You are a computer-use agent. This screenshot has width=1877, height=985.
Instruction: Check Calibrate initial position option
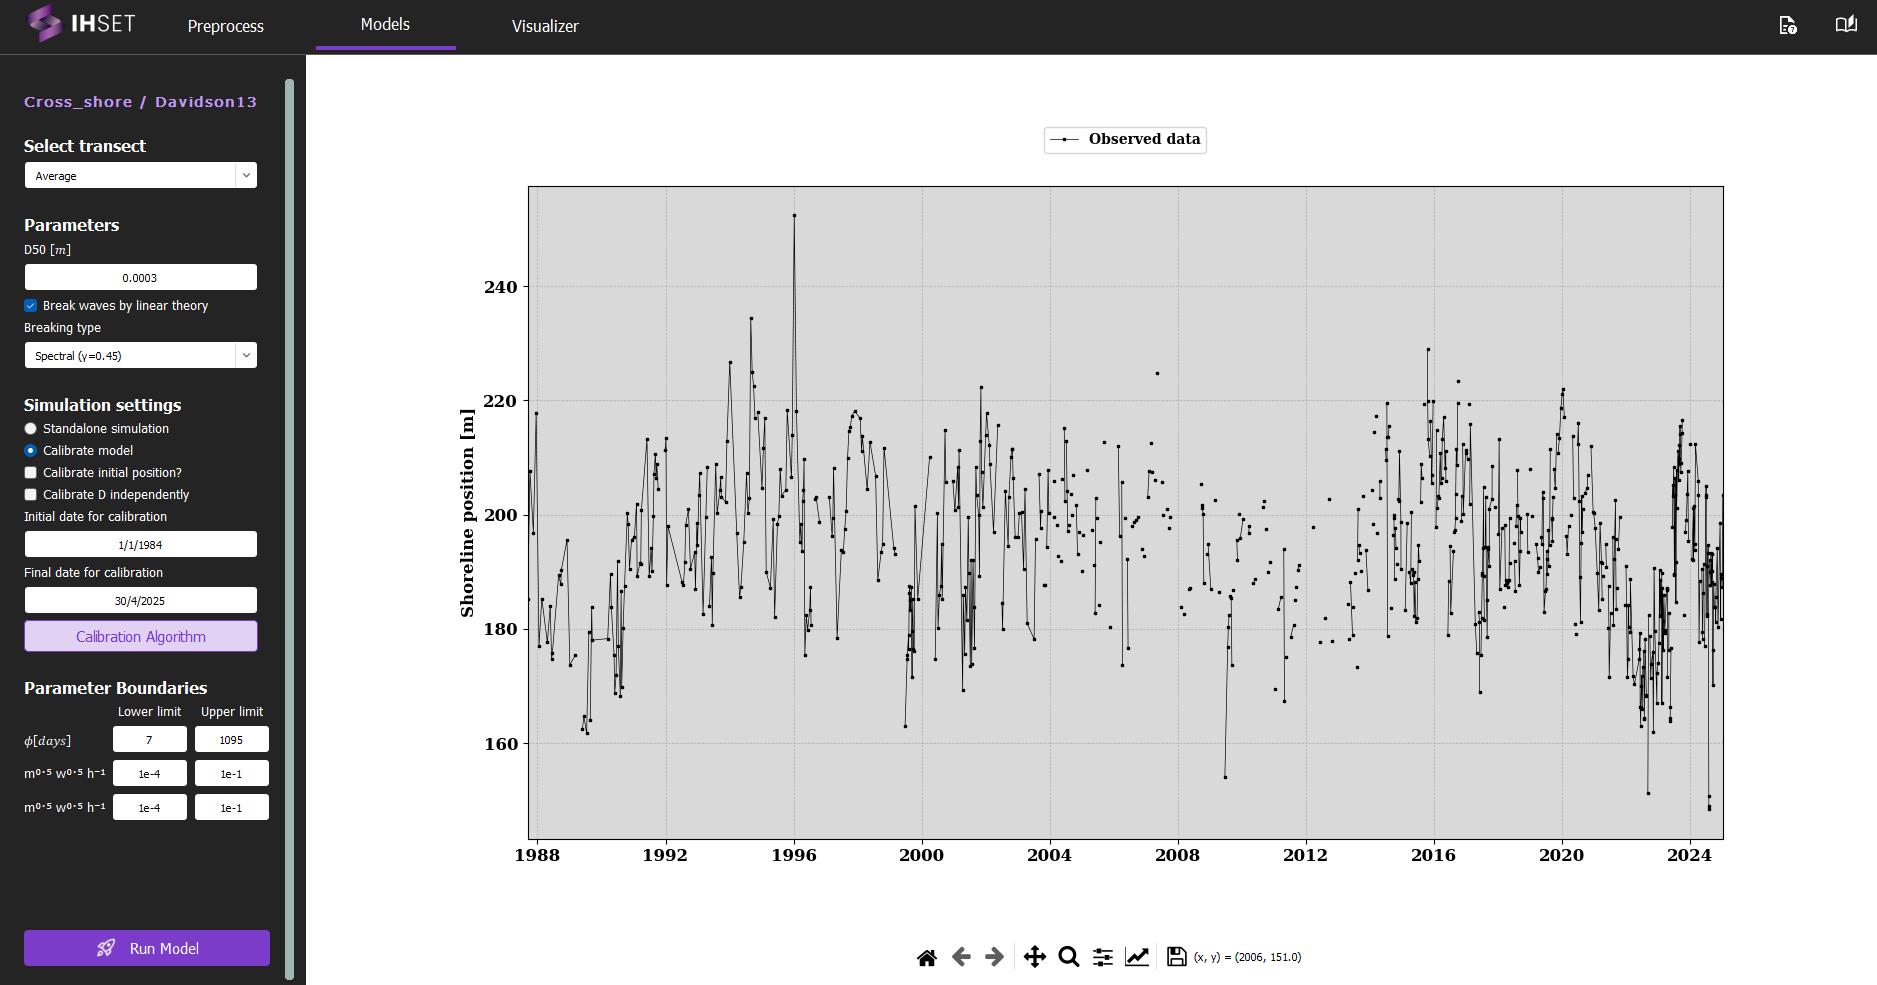[x=30, y=472]
